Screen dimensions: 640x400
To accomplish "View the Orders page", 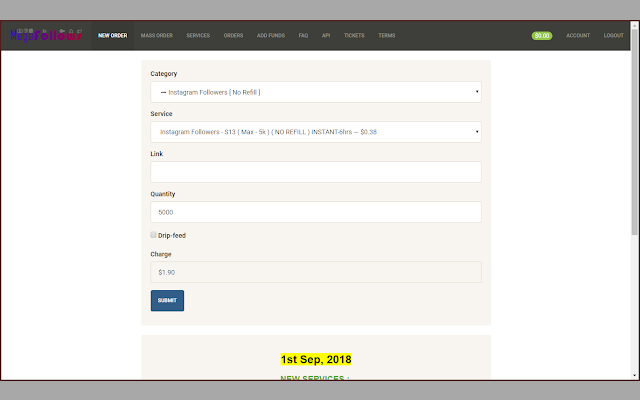I will [233, 36].
